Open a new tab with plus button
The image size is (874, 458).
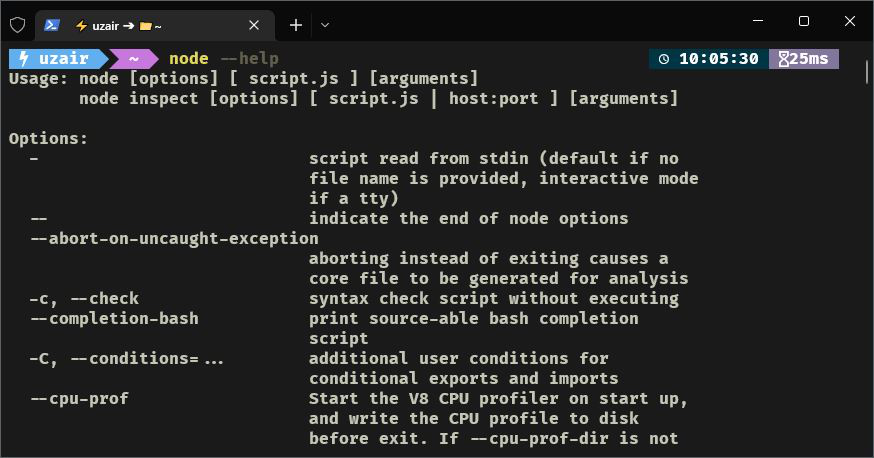[x=296, y=25]
